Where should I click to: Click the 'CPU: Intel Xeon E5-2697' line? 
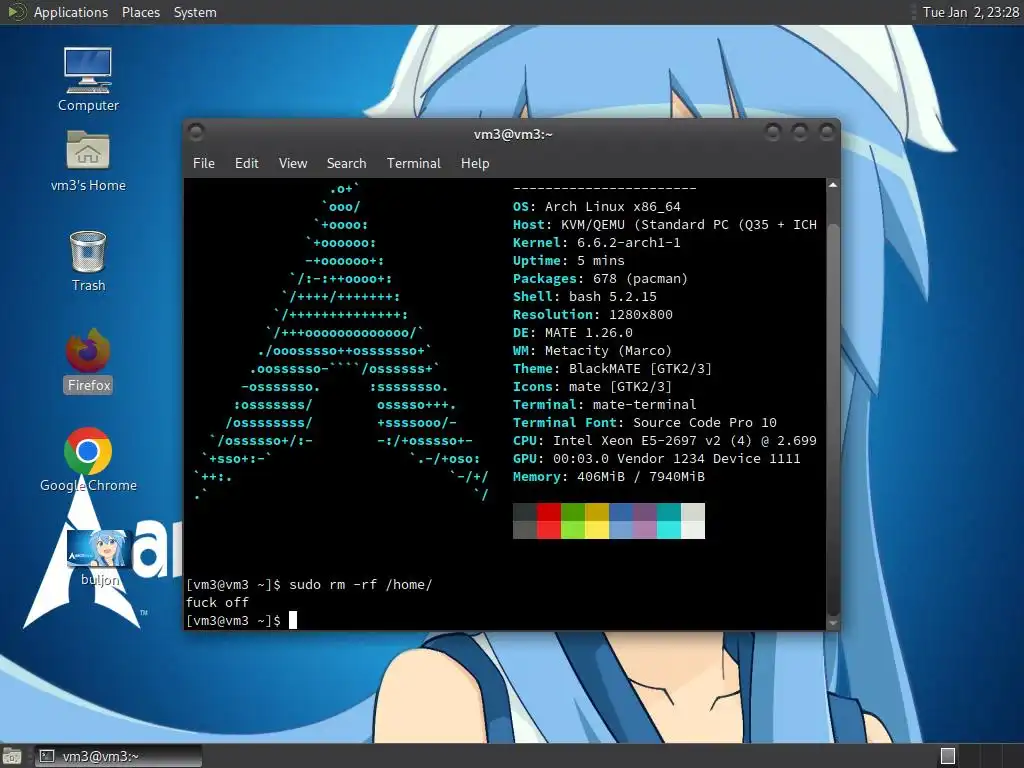[664, 440]
